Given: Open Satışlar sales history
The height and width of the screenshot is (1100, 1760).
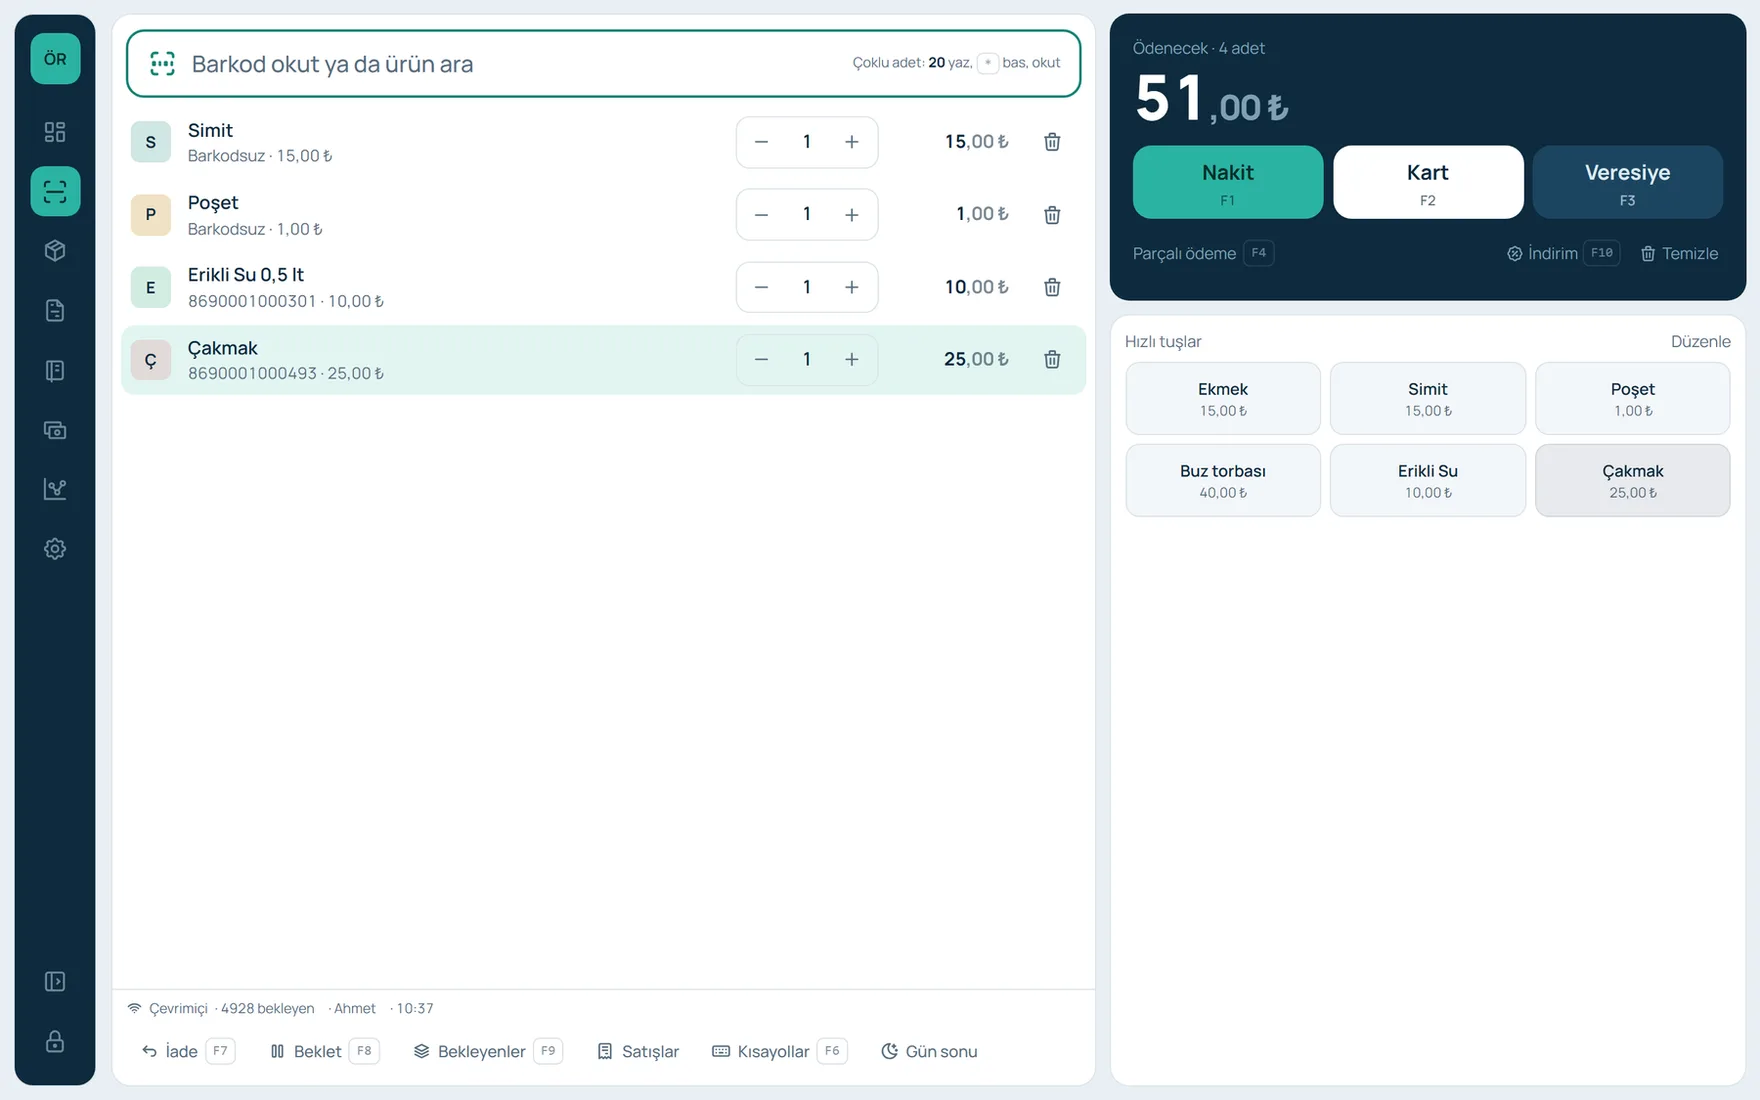Looking at the screenshot, I should pyautogui.click(x=638, y=1051).
